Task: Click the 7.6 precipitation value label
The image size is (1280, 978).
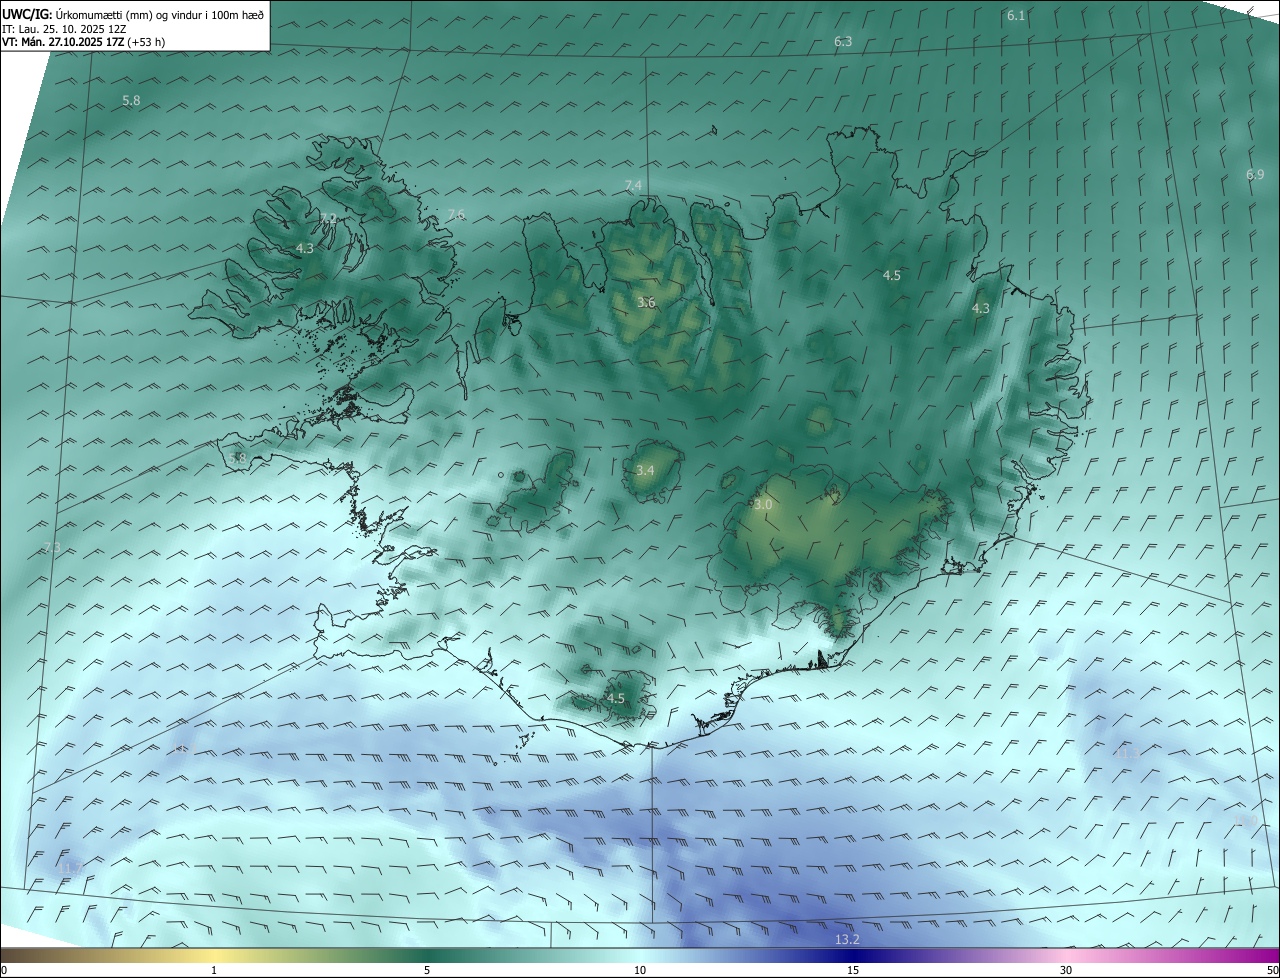Action: pos(456,214)
